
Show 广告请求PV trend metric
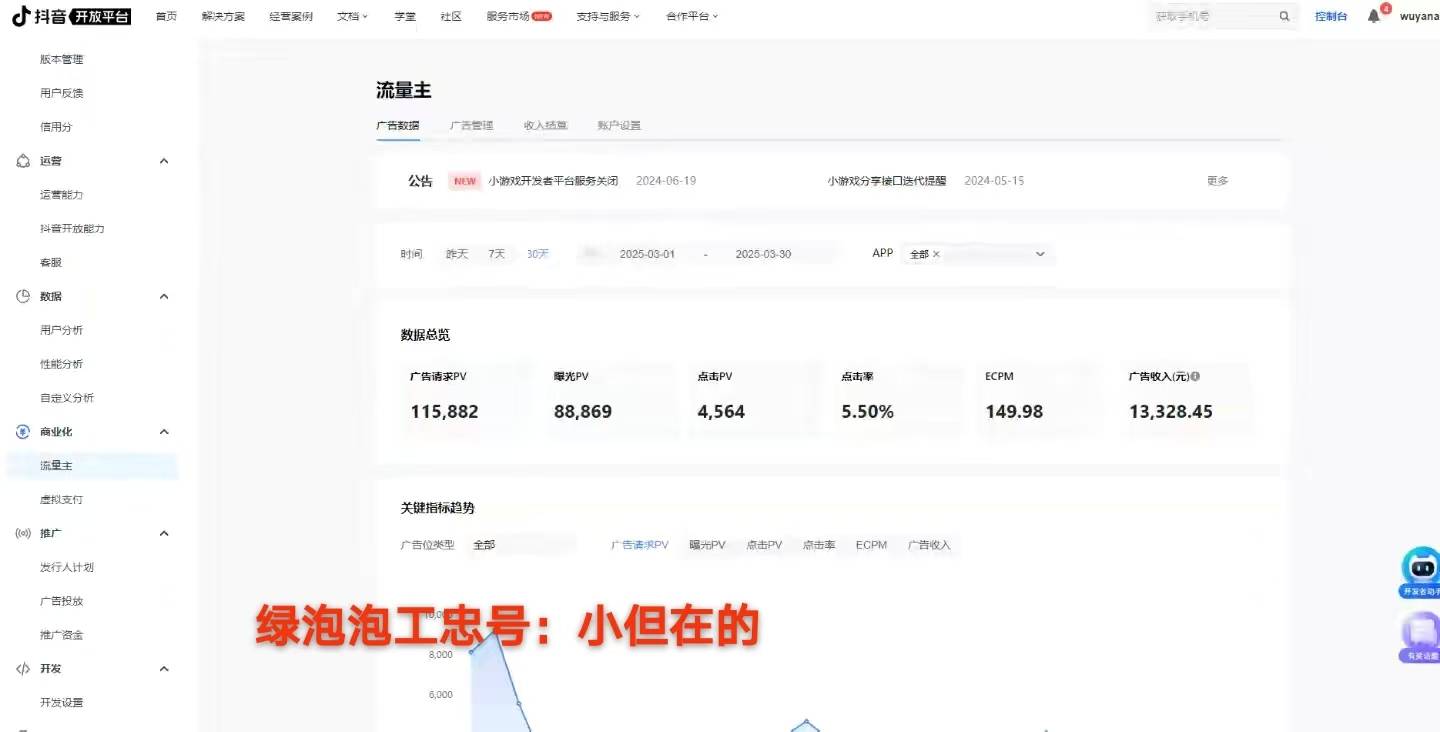640,545
